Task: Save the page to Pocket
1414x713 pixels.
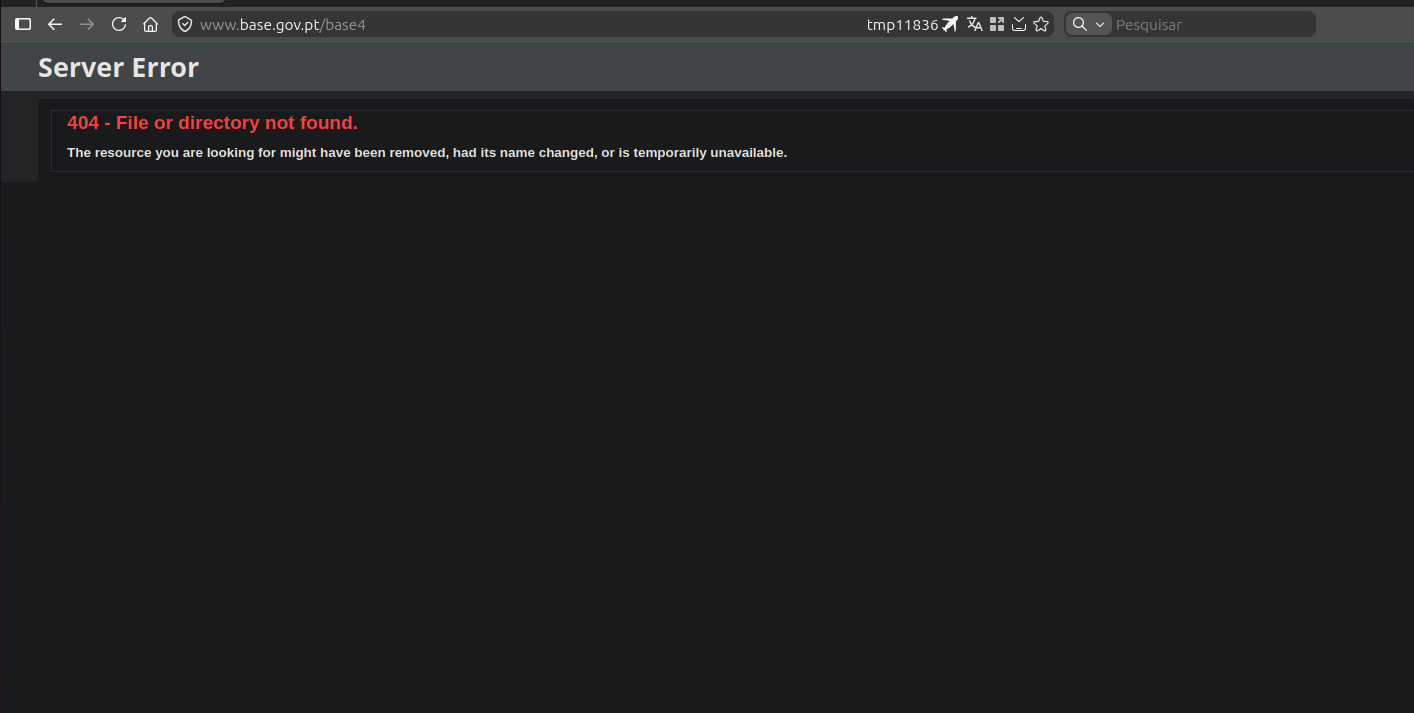Action: point(1019,24)
